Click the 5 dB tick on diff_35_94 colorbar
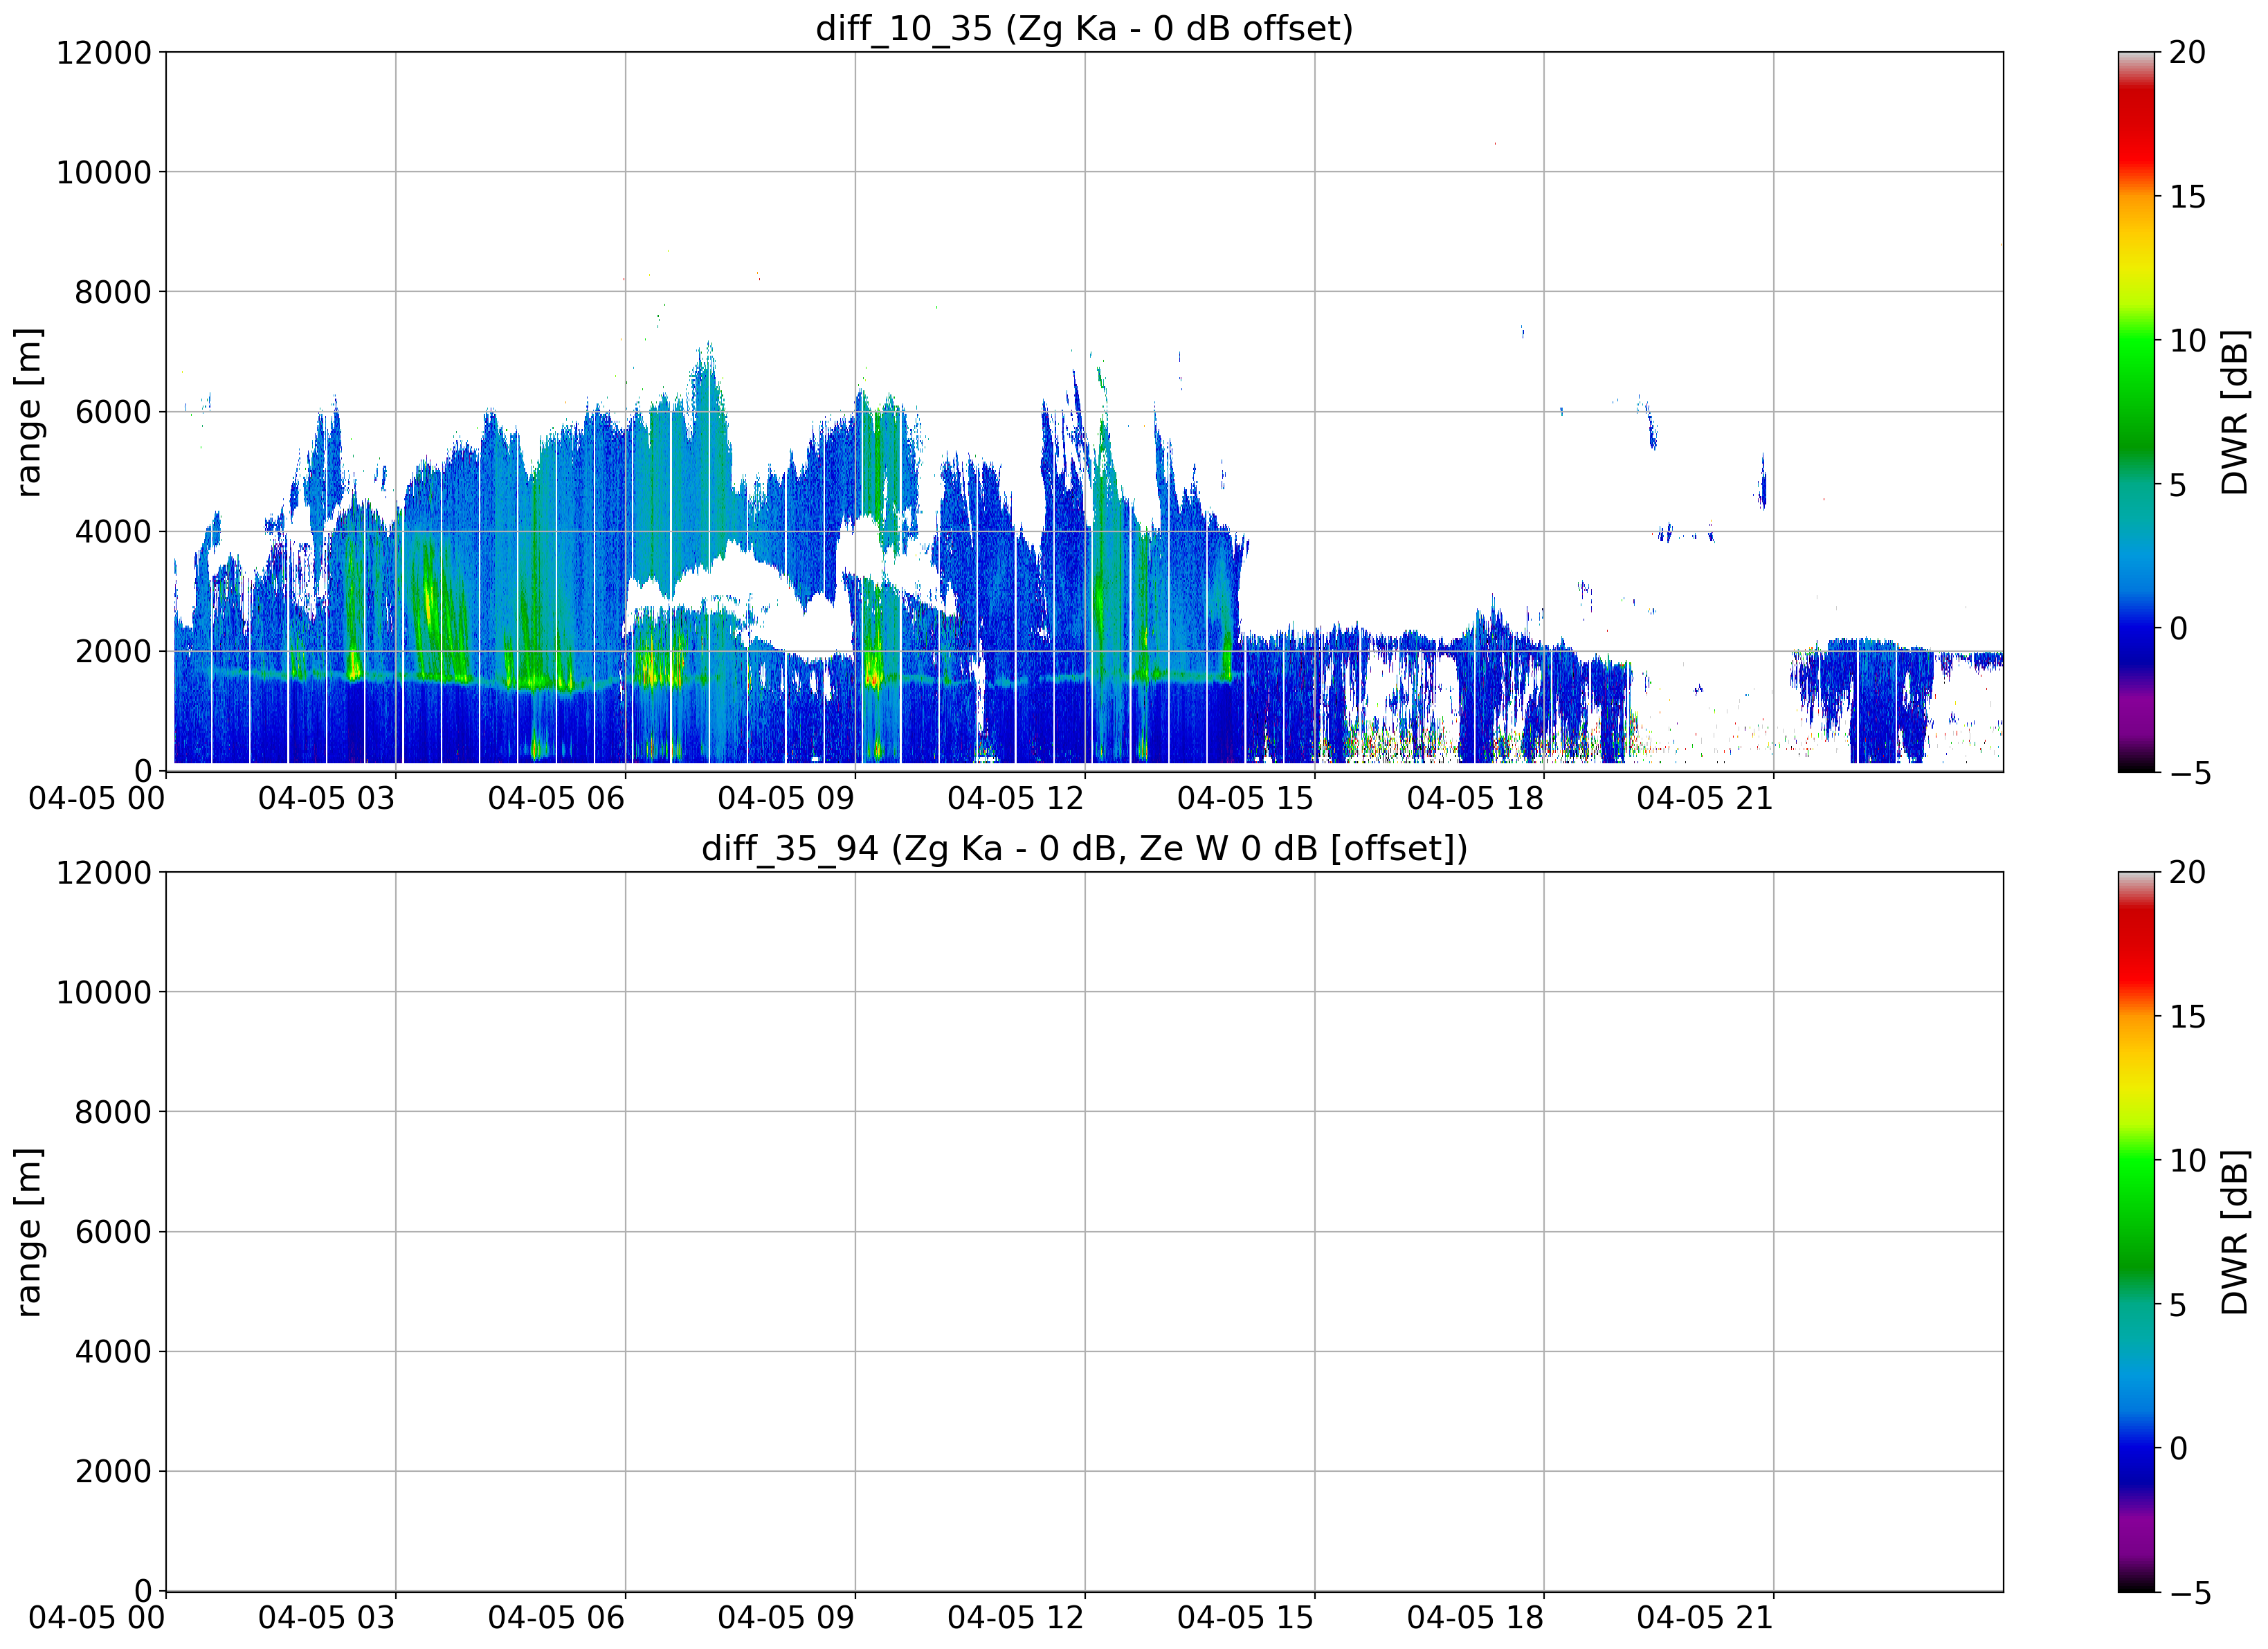The image size is (2268, 1649). (2178, 1305)
